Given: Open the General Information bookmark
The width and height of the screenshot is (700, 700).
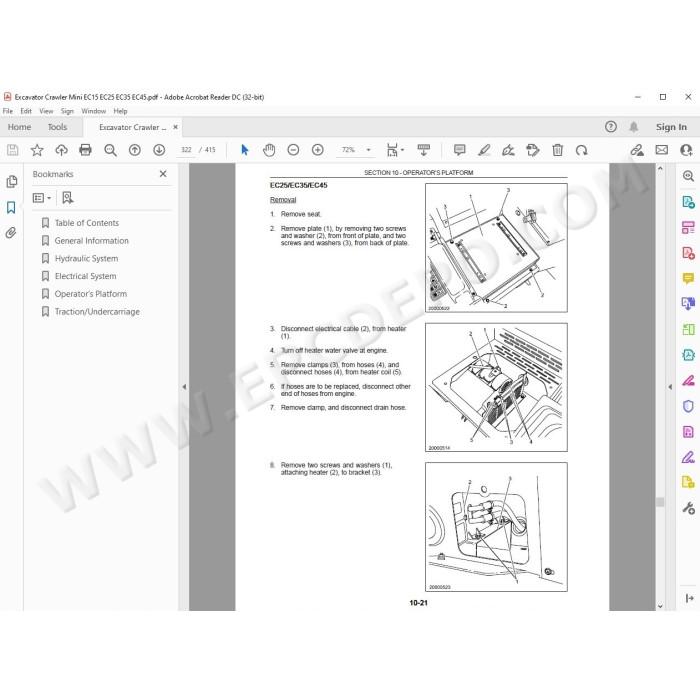Looking at the screenshot, I should [x=91, y=241].
